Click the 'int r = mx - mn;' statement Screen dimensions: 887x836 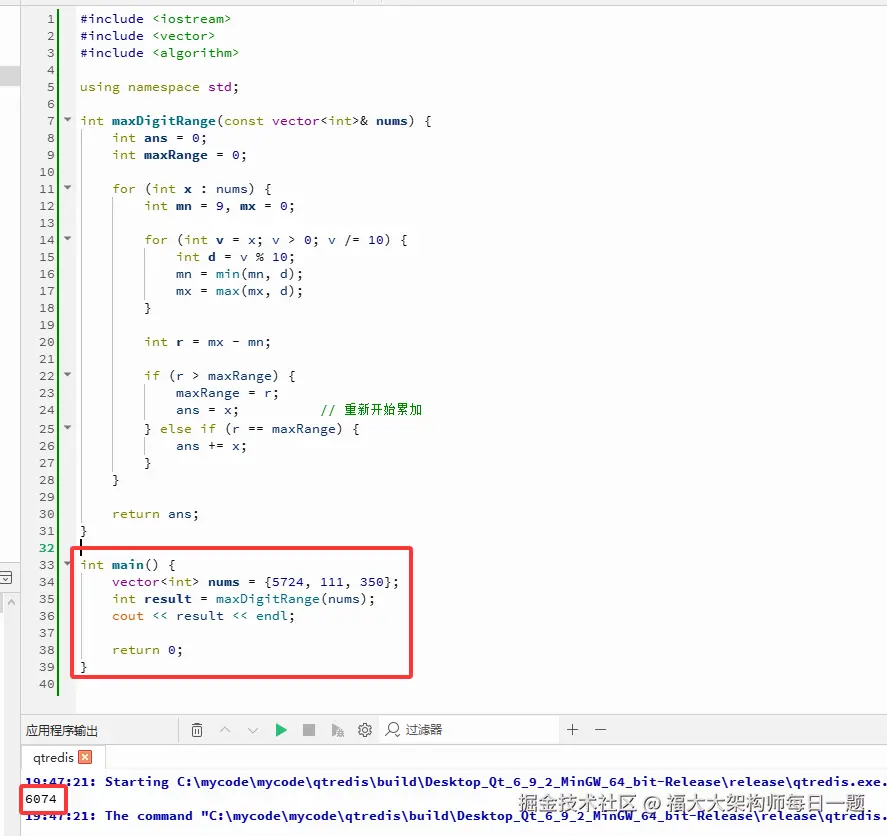point(208,342)
